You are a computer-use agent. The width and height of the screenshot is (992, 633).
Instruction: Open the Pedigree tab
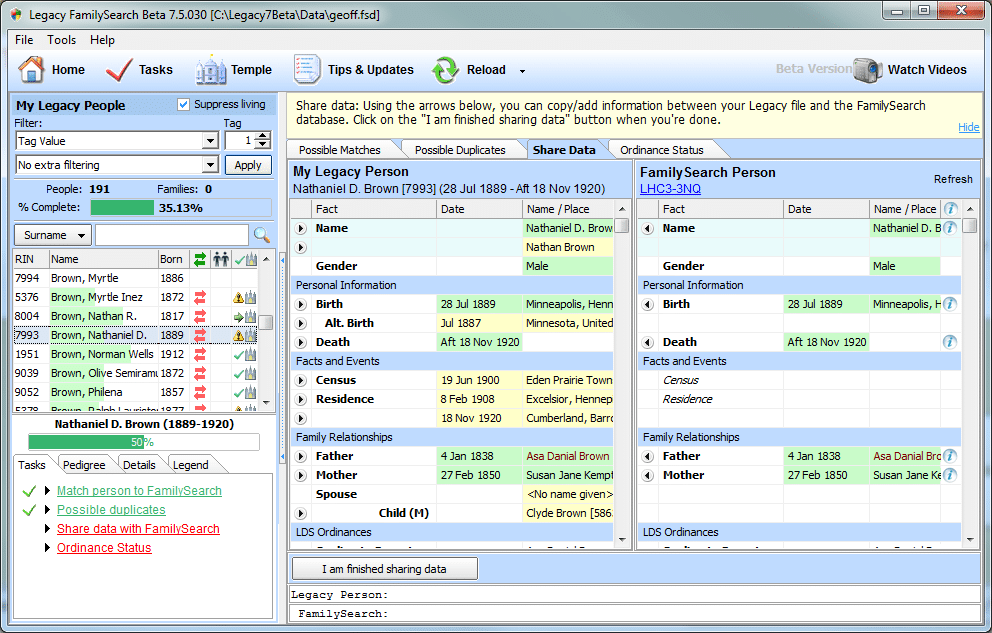coord(84,465)
